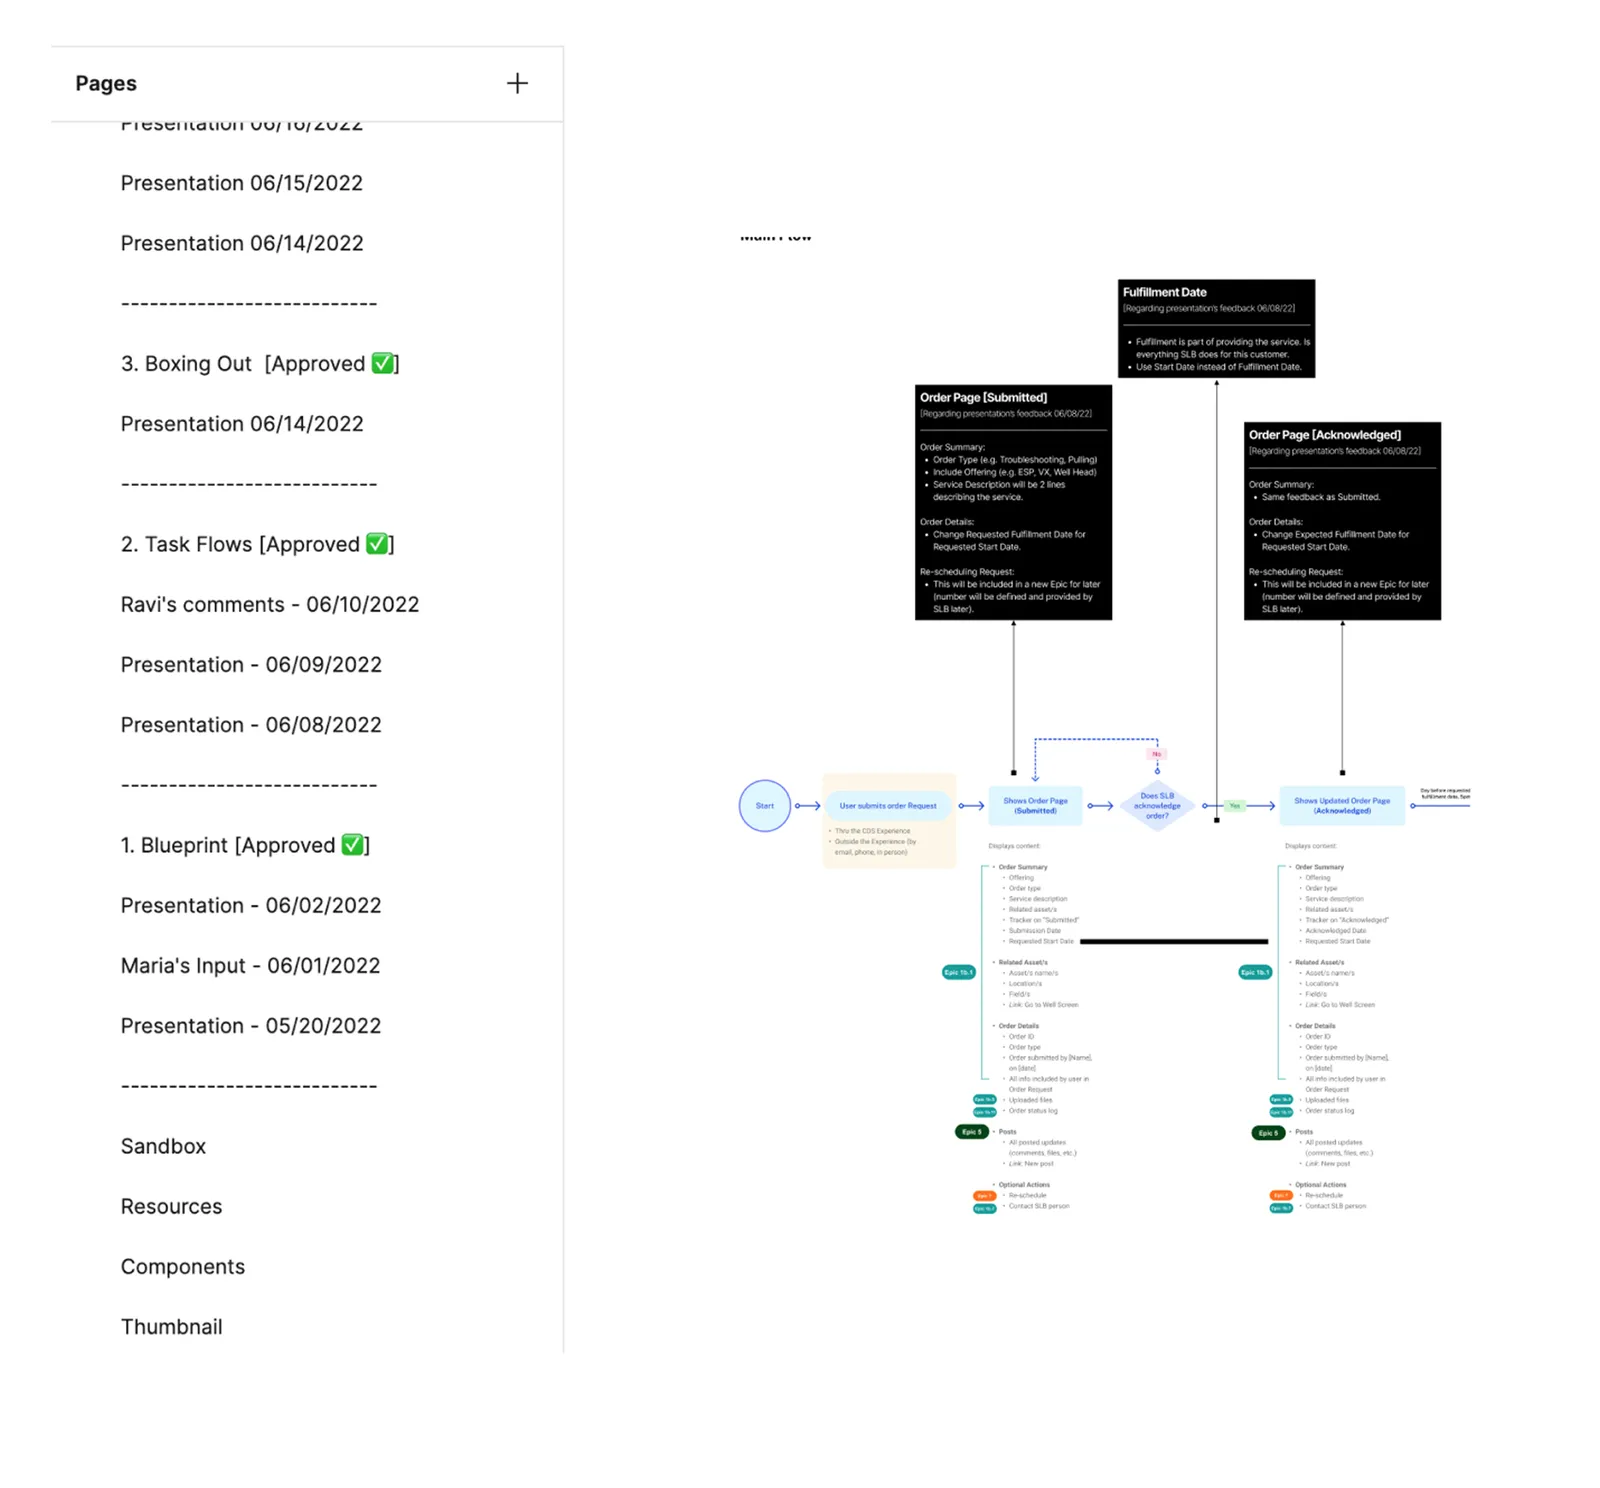Select the Order Page [Acknowledged] black note
This screenshot has height=1488, width=1600.
point(1342,521)
